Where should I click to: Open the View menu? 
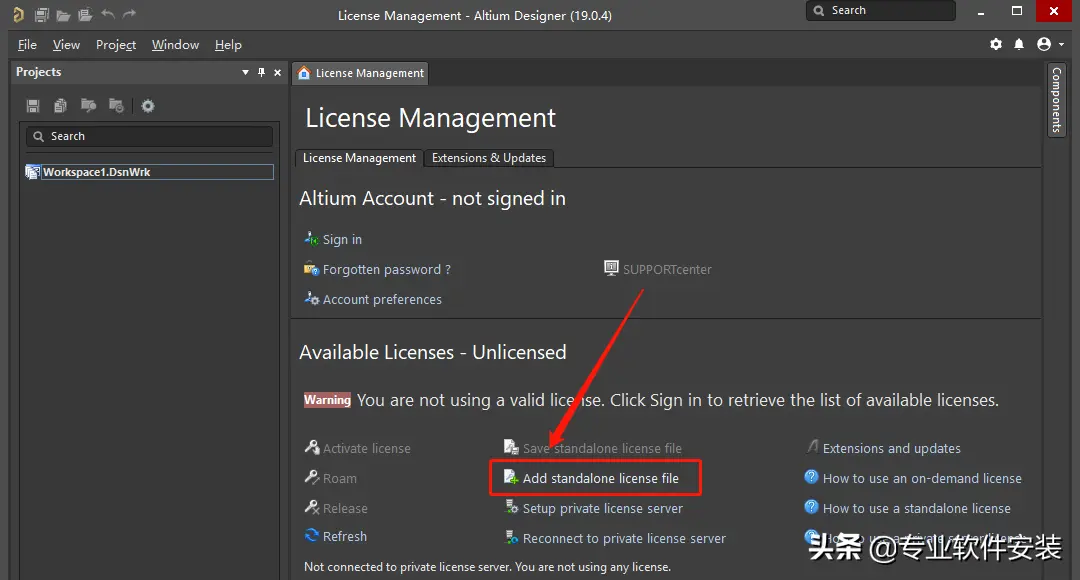[66, 45]
